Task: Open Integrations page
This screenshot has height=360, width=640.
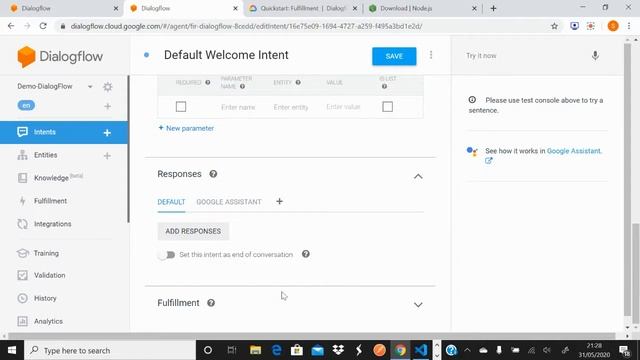Action: 52,224
